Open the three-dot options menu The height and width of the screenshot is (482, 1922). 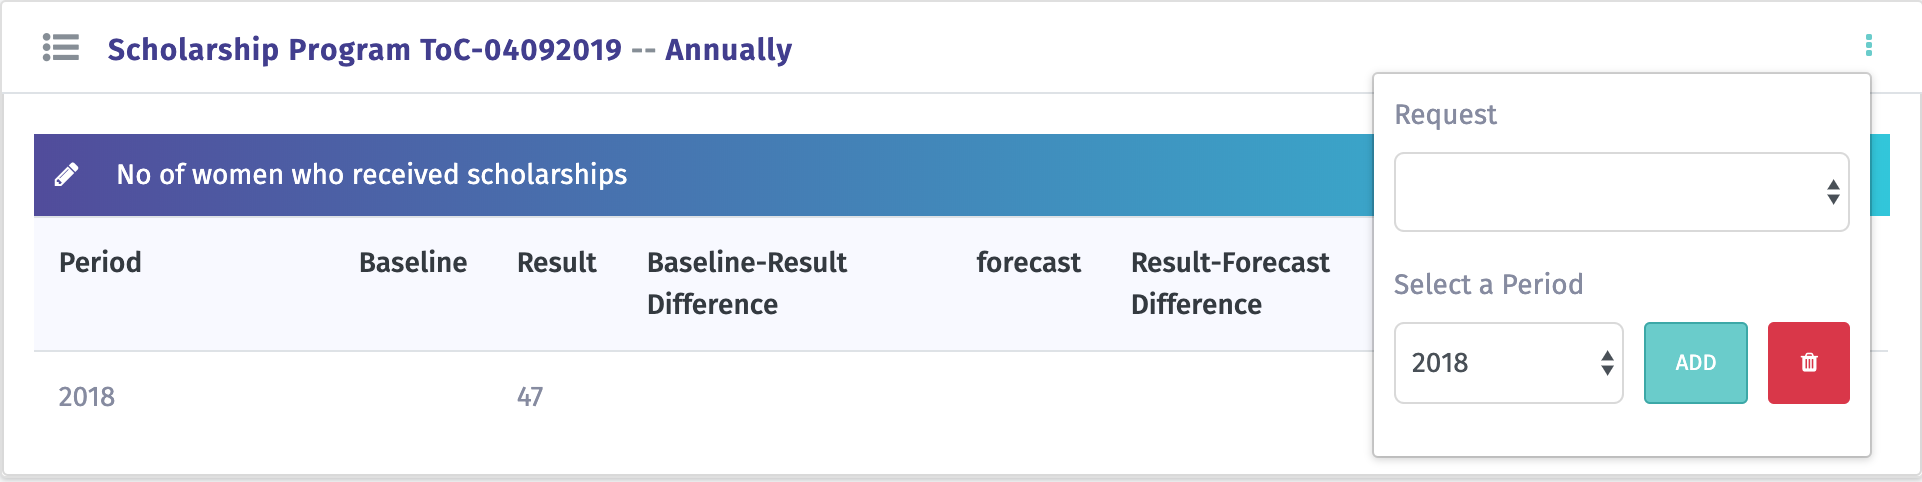[1868, 45]
